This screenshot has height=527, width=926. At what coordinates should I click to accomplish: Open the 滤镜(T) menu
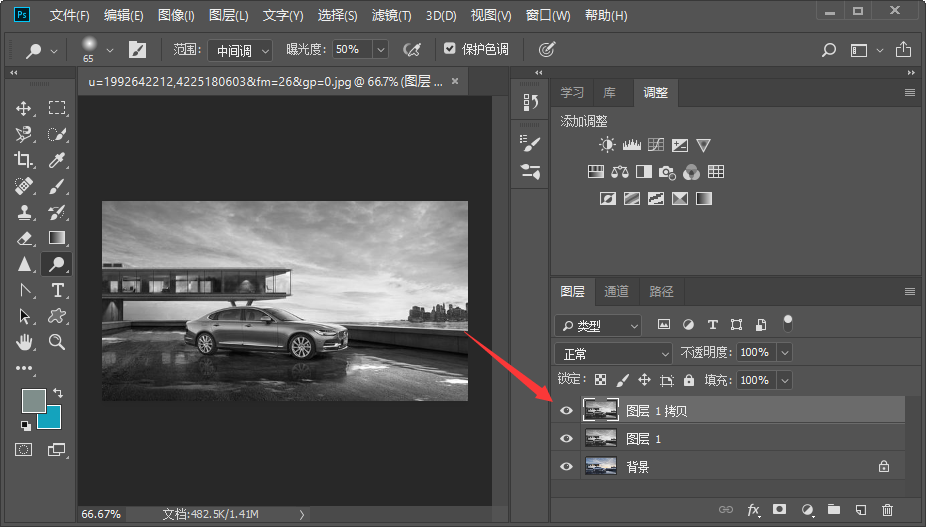pos(392,15)
